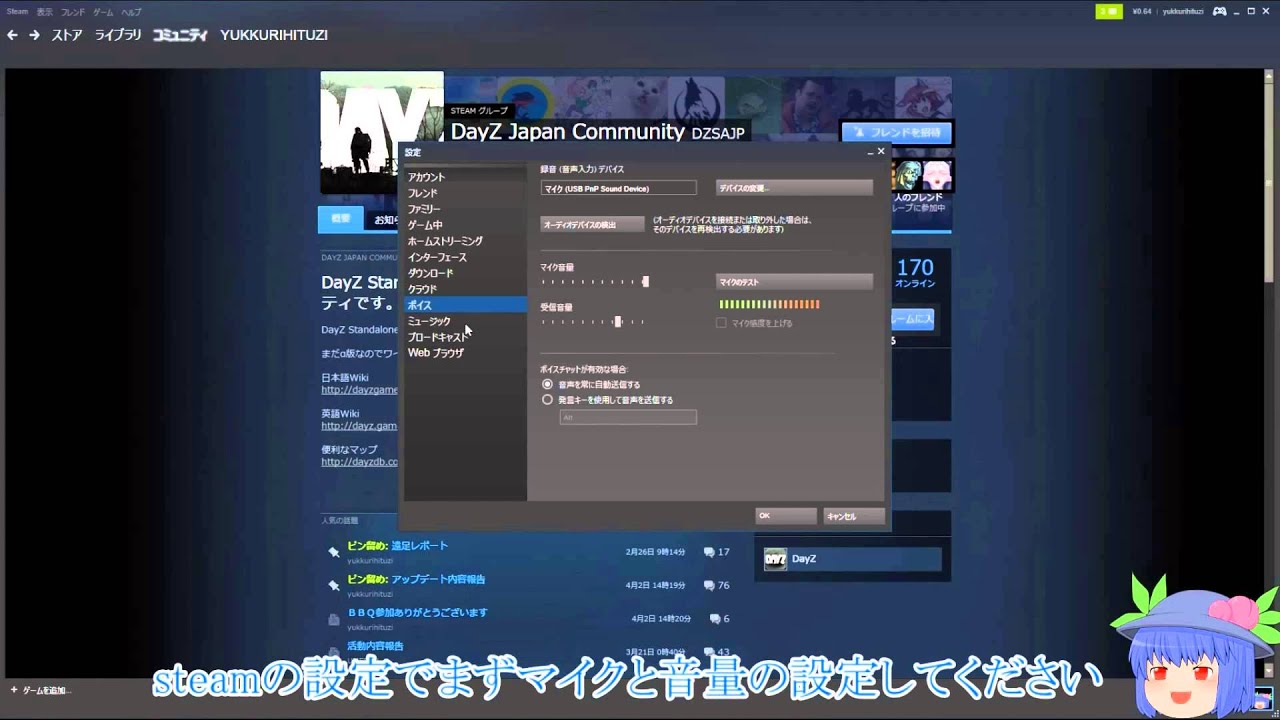Click the ¥0.64 wallet balance
This screenshot has height=720, width=1280.
click(1141, 11)
